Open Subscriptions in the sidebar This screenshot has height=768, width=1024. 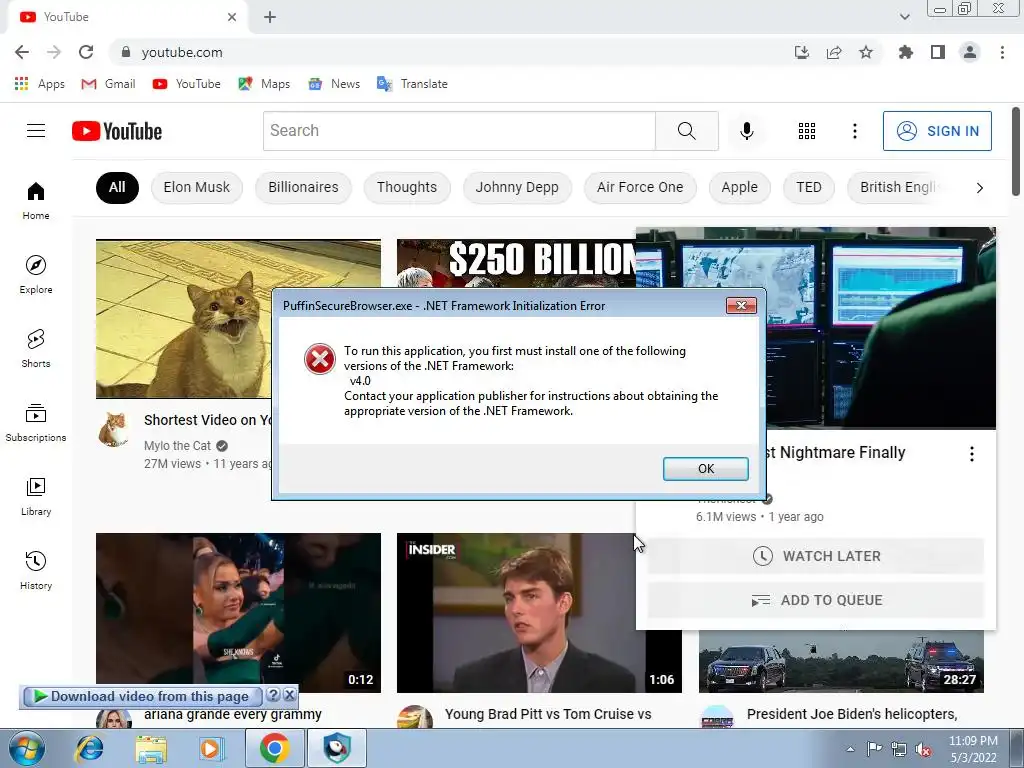(36, 423)
